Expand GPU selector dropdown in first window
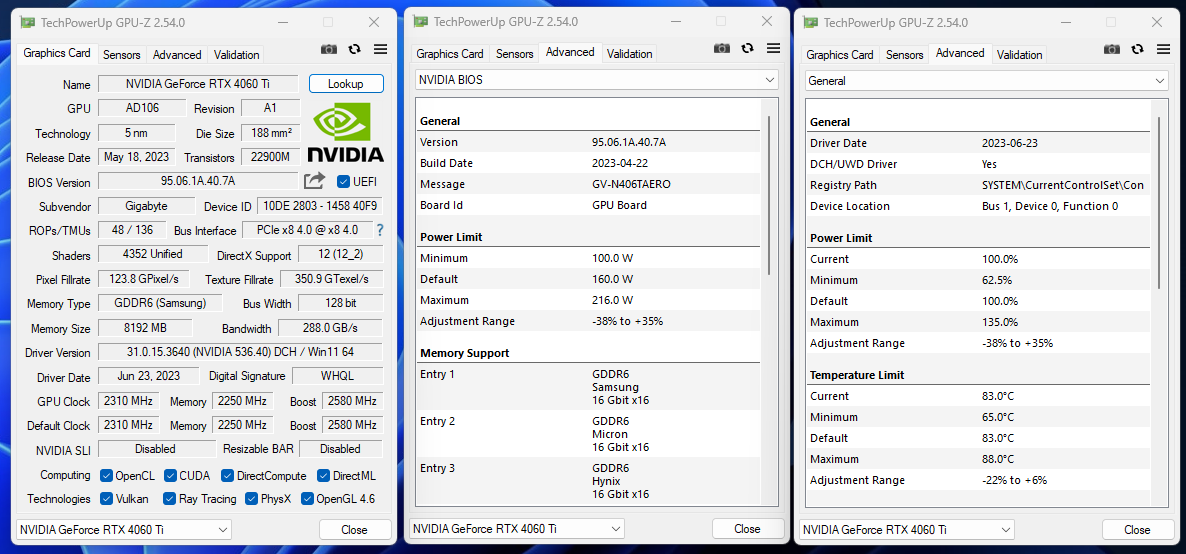1186x554 pixels. 123,530
